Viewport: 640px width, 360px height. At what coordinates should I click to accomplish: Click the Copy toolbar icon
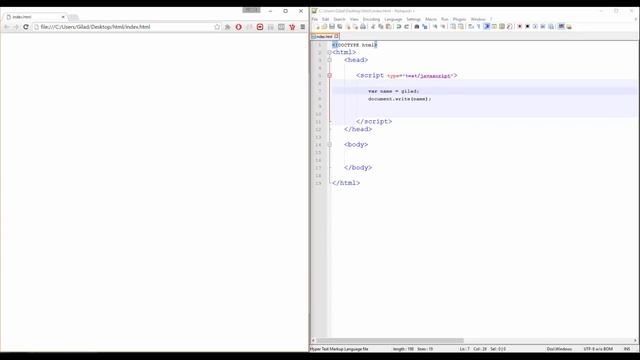point(380,27)
